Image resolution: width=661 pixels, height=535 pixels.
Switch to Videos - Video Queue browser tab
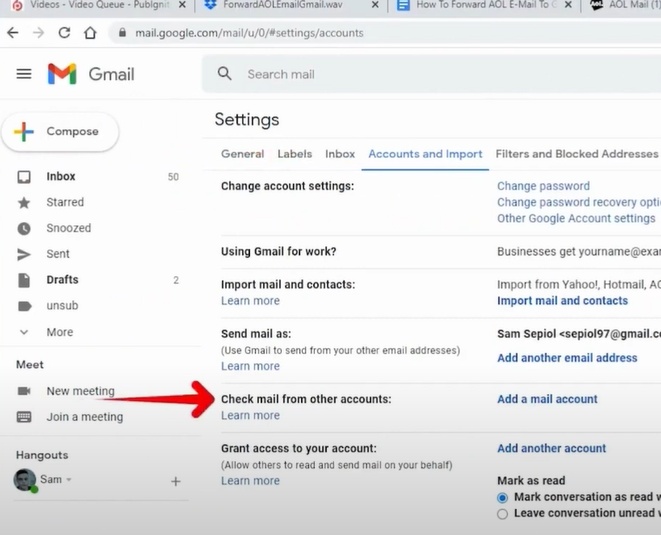[x=100, y=5]
